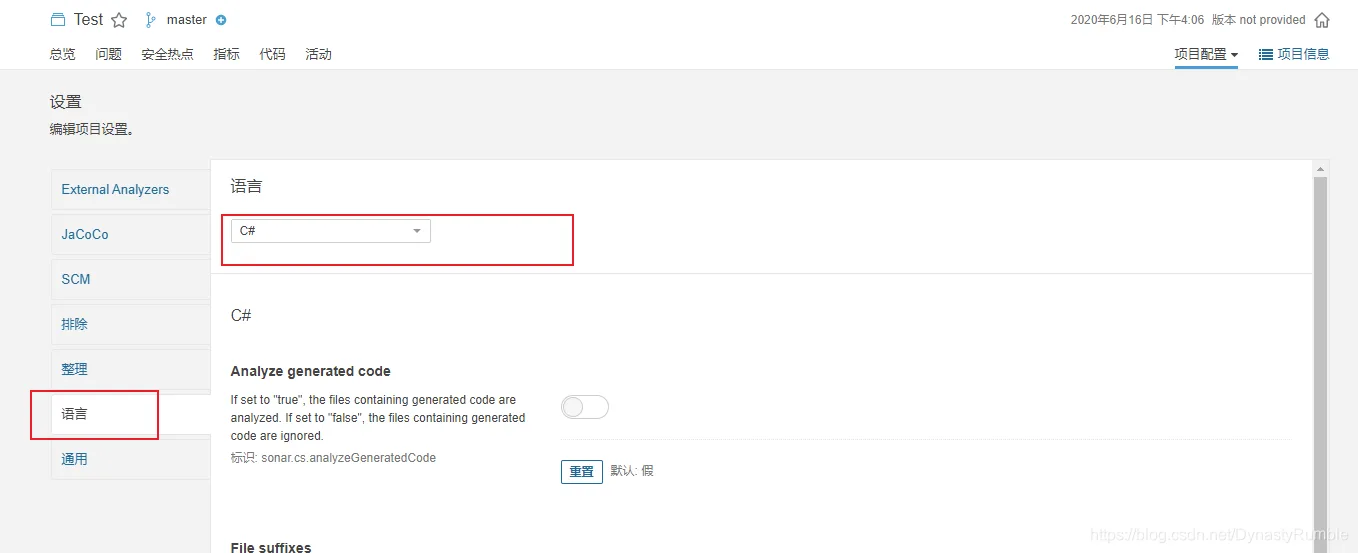The height and width of the screenshot is (553, 1358).
Task: Select the SCM settings category
Action: [131, 279]
